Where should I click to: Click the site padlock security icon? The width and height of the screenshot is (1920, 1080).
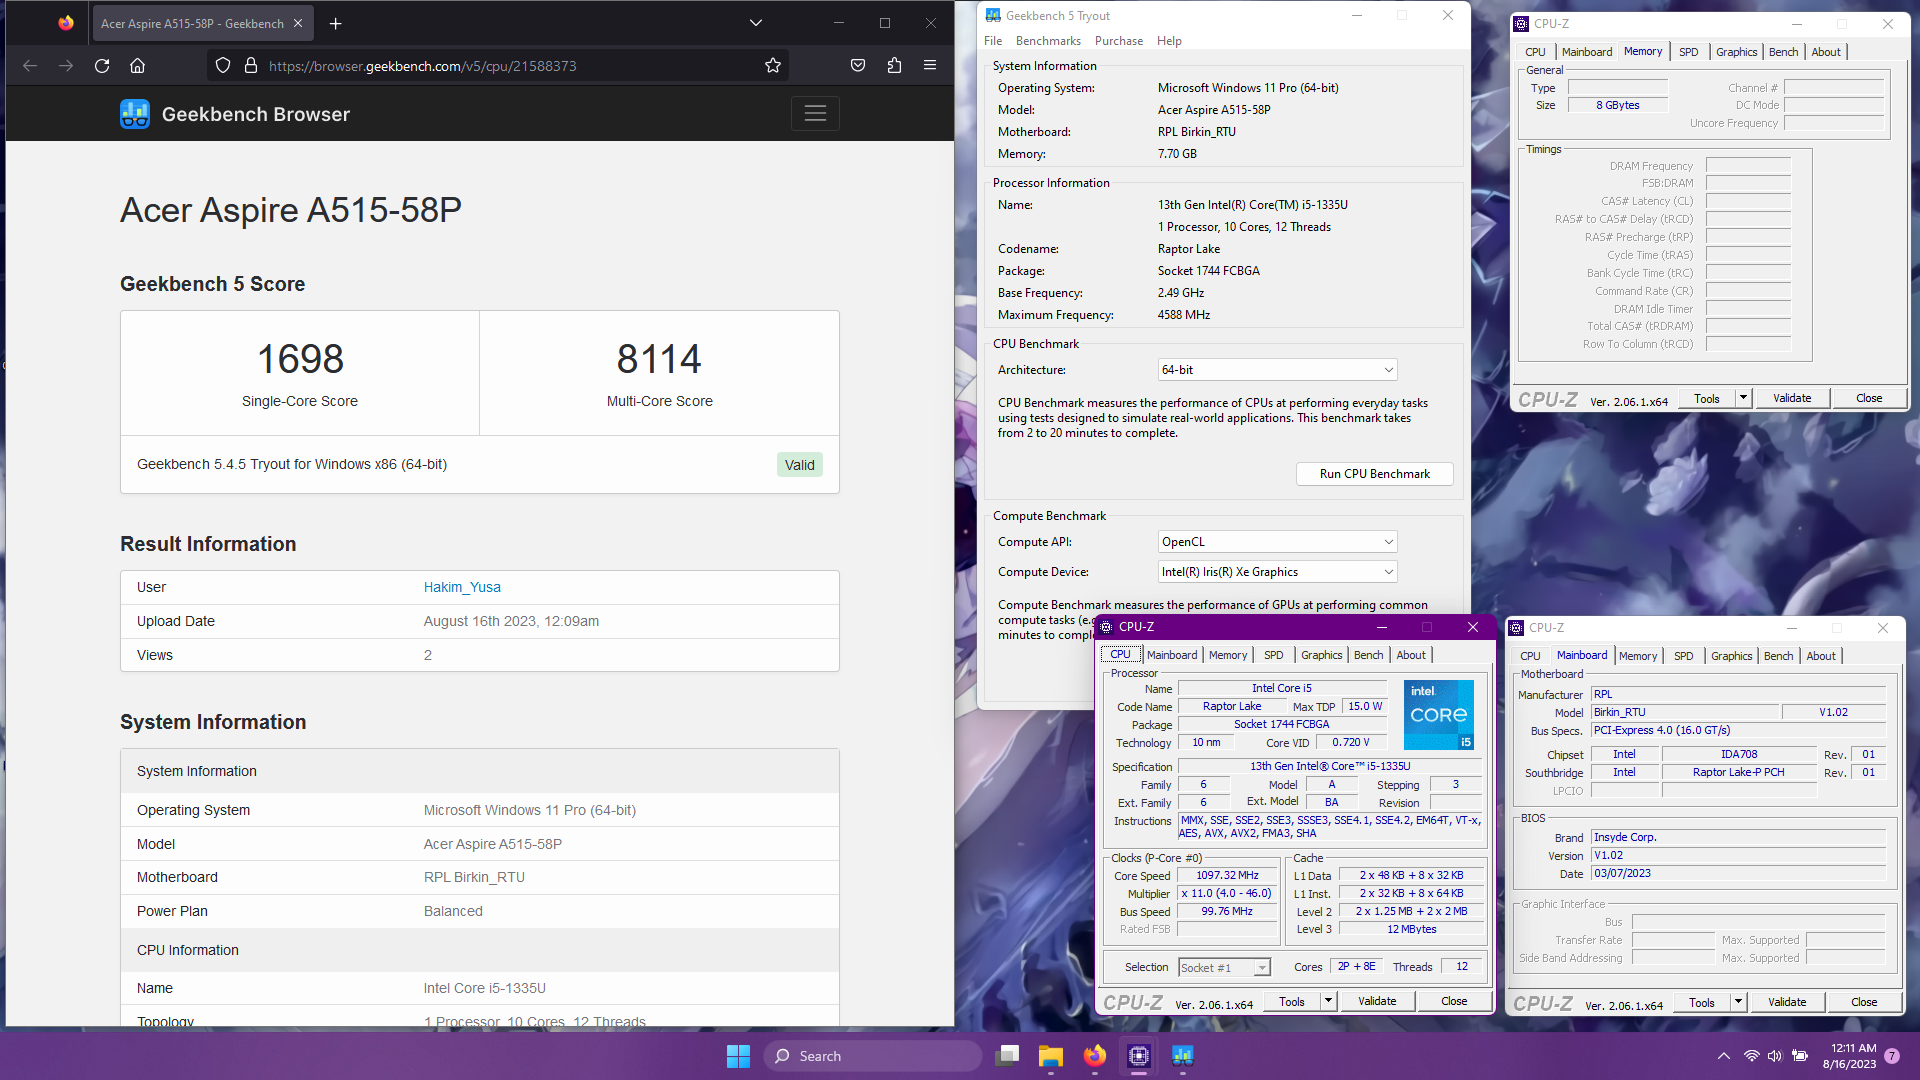251,66
